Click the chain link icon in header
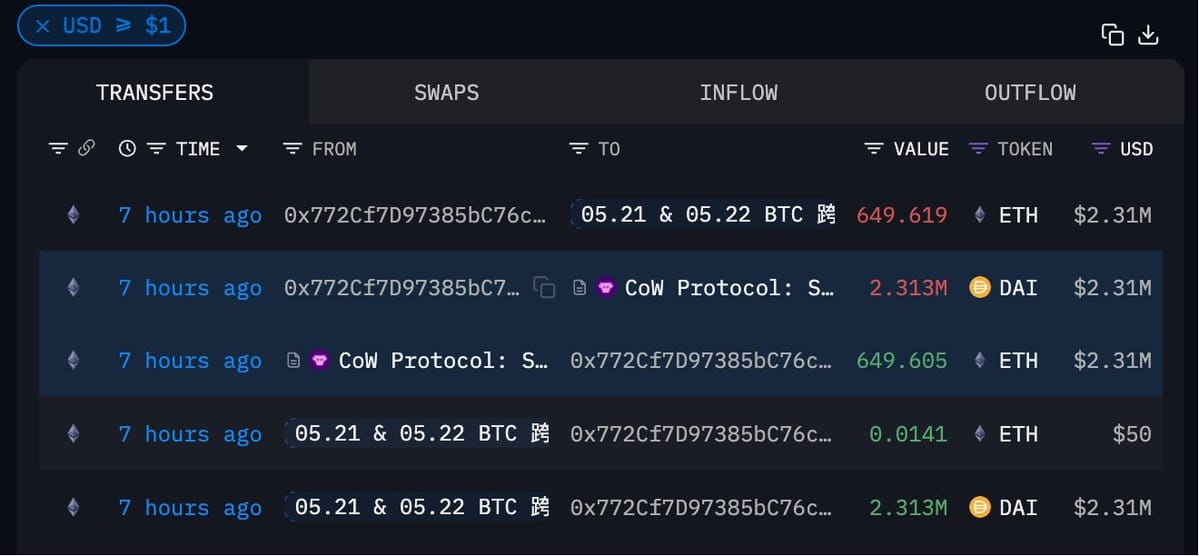The width and height of the screenshot is (1199, 556). click(x=86, y=148)
